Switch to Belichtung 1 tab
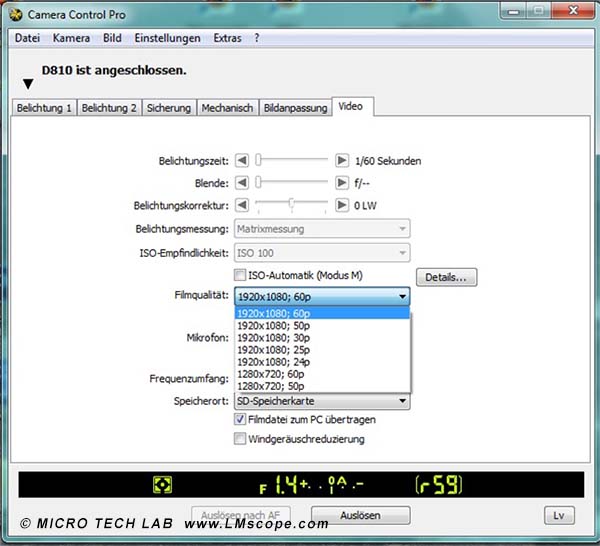Viewport: 600px width, 546px height. coord(44,108)
